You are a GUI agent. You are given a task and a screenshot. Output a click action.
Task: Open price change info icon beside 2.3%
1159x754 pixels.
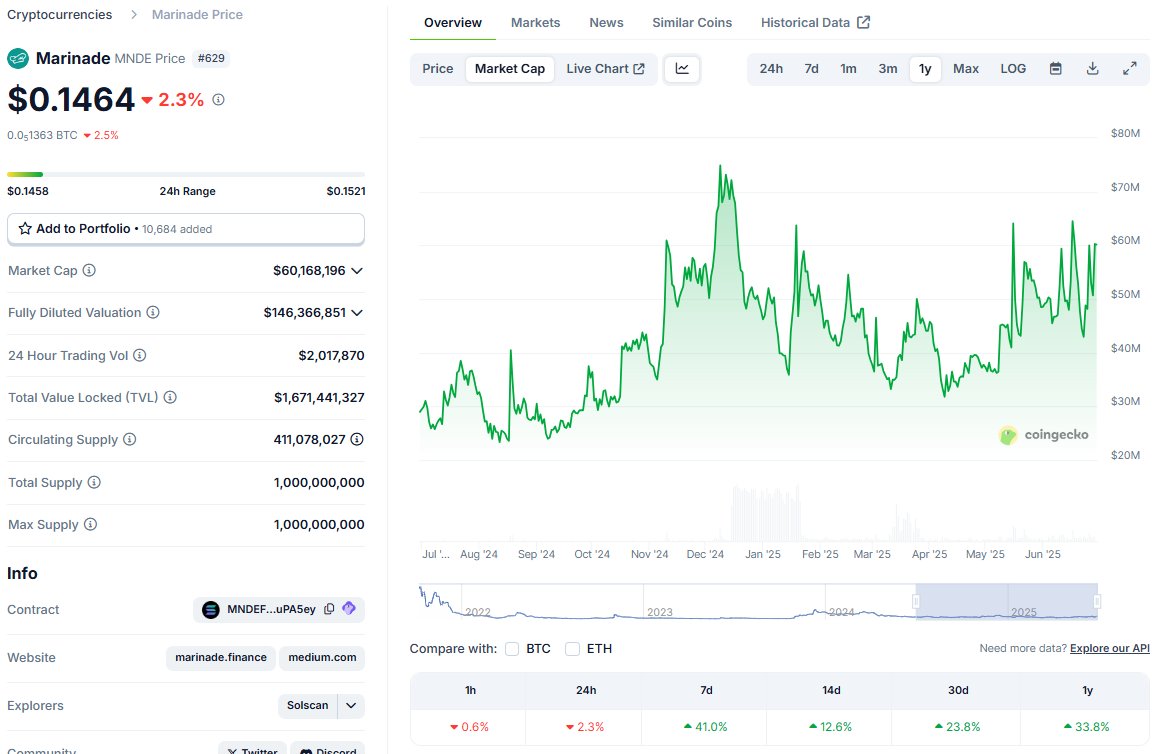[218, 99]
